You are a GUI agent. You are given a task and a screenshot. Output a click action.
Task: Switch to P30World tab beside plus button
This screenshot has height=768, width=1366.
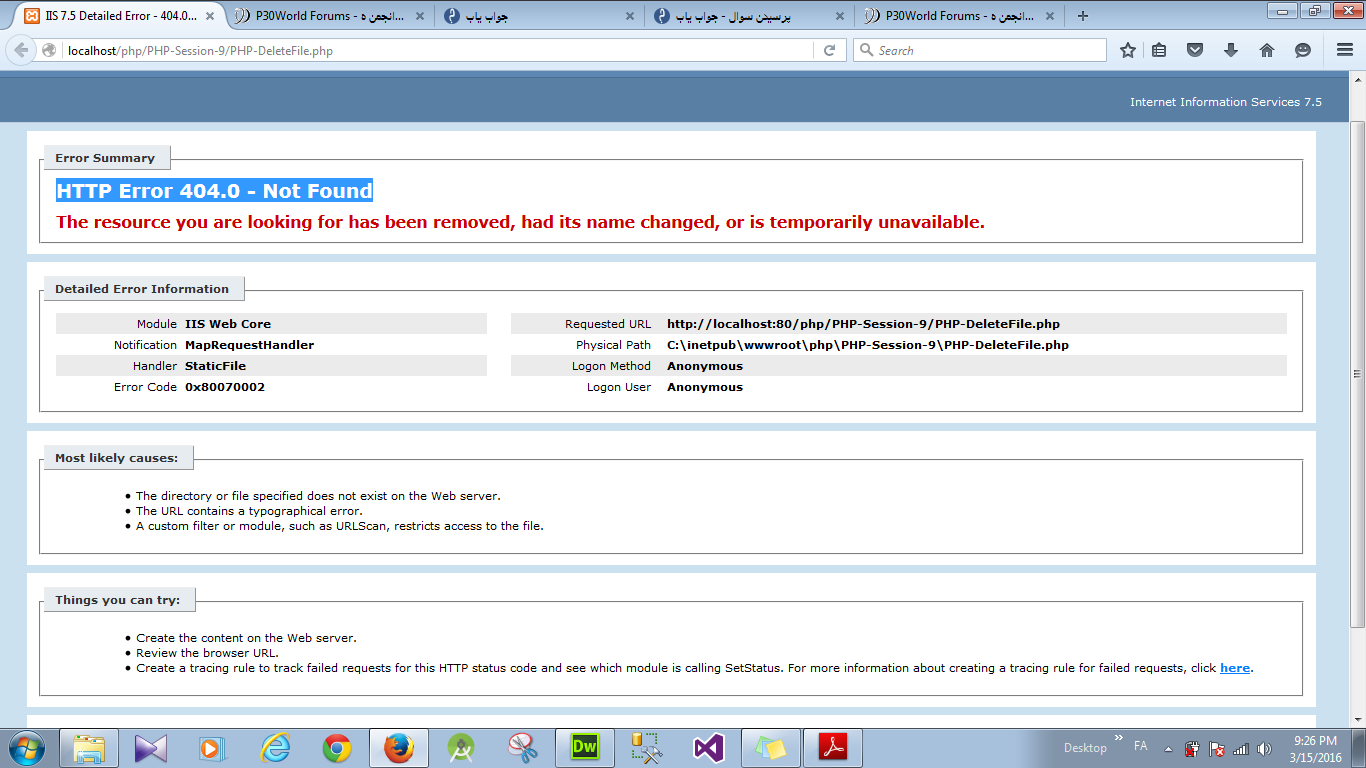[961, 16]
